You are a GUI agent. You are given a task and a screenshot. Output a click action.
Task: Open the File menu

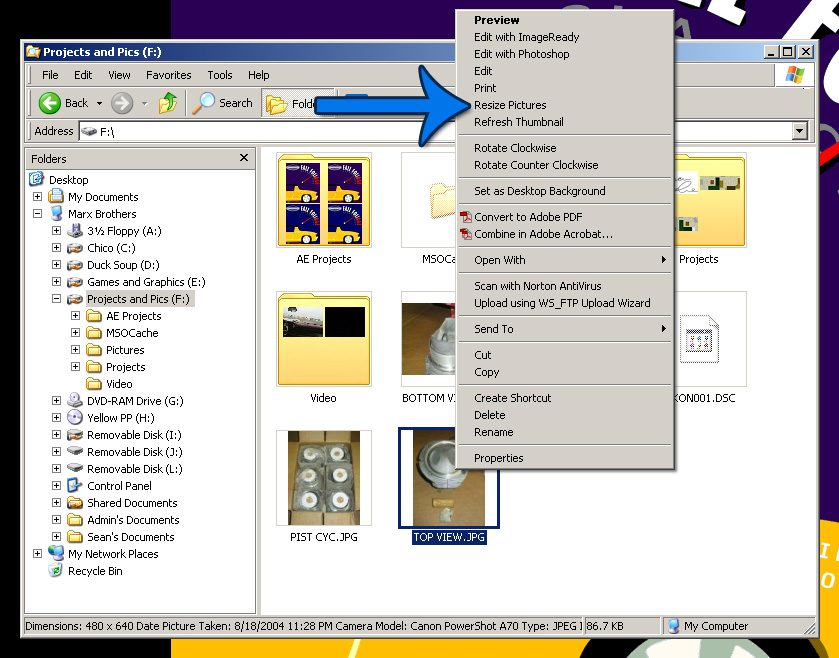pyautogui.click(x=50, y=75)
